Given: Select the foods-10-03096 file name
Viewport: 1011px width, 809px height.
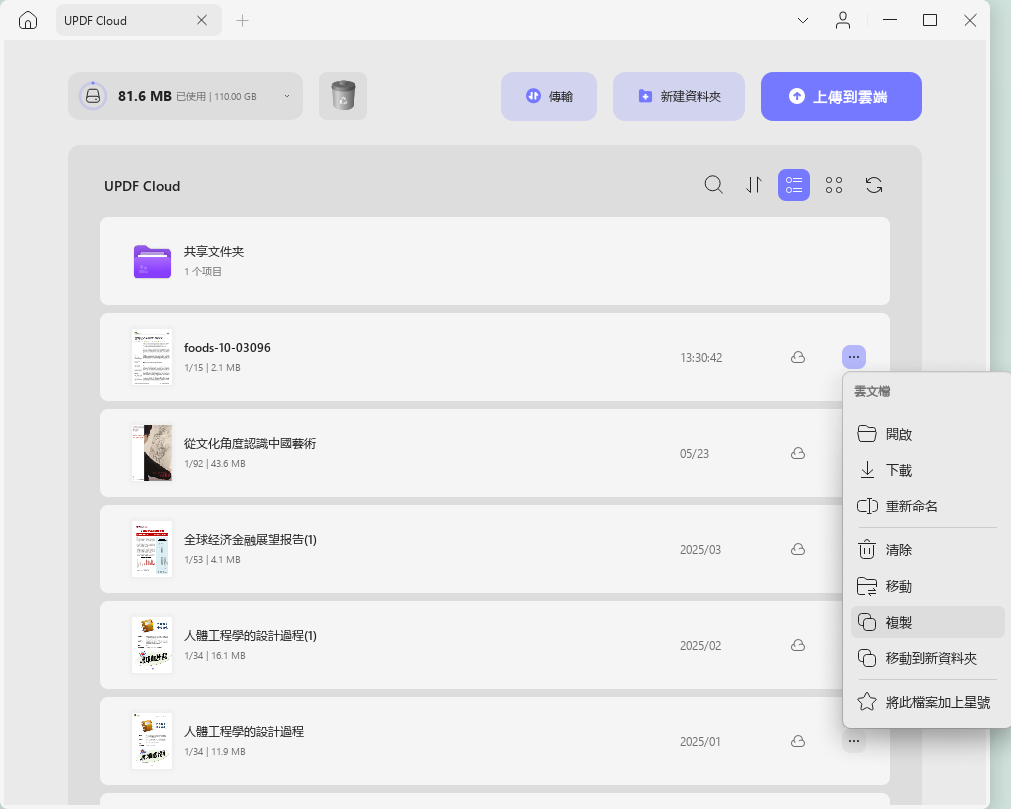Looking at the screenshot, I should coord(227,347).
